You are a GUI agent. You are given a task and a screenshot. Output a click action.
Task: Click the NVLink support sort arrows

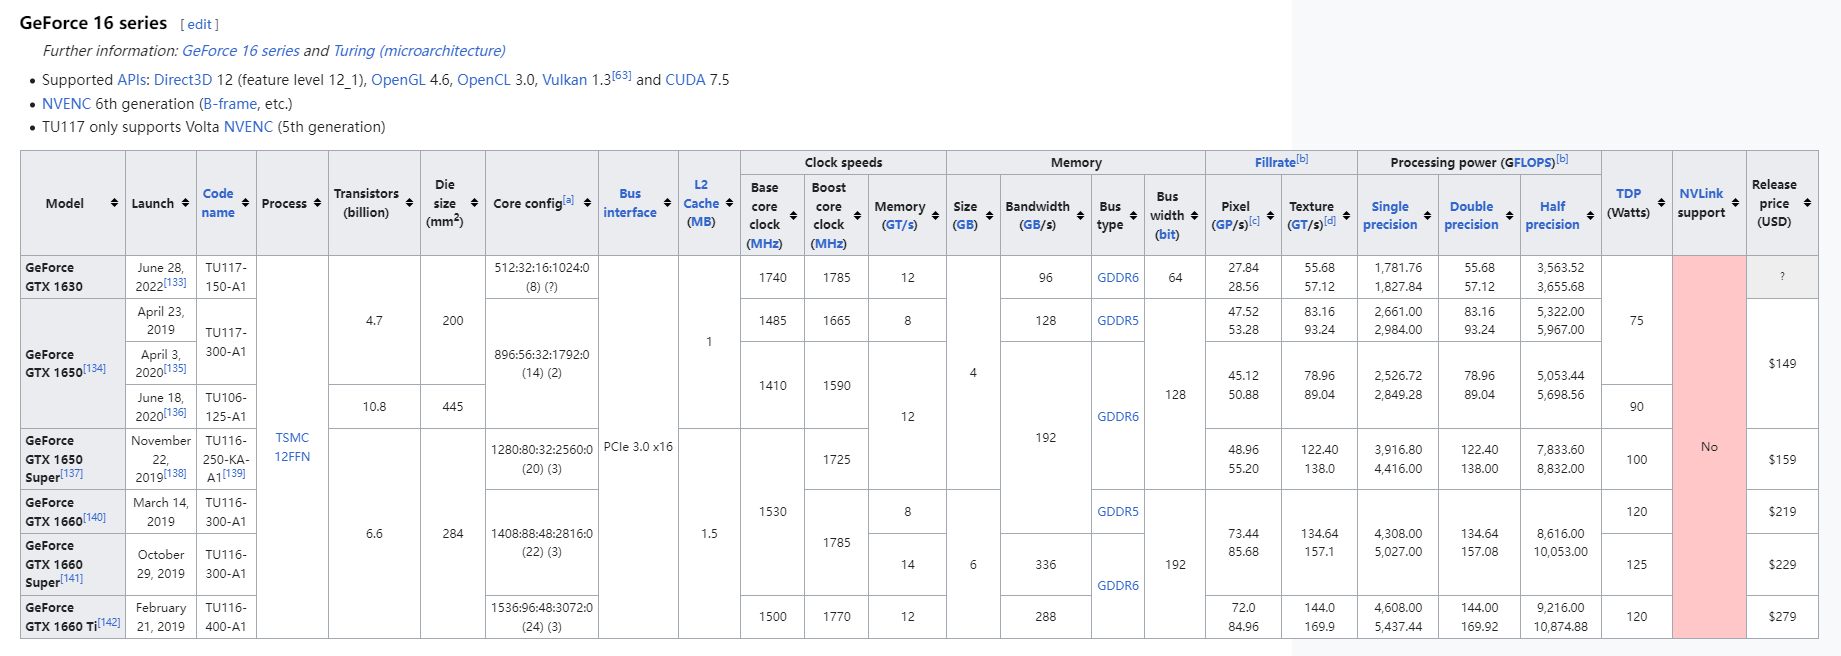click(x=1735, y=203)
